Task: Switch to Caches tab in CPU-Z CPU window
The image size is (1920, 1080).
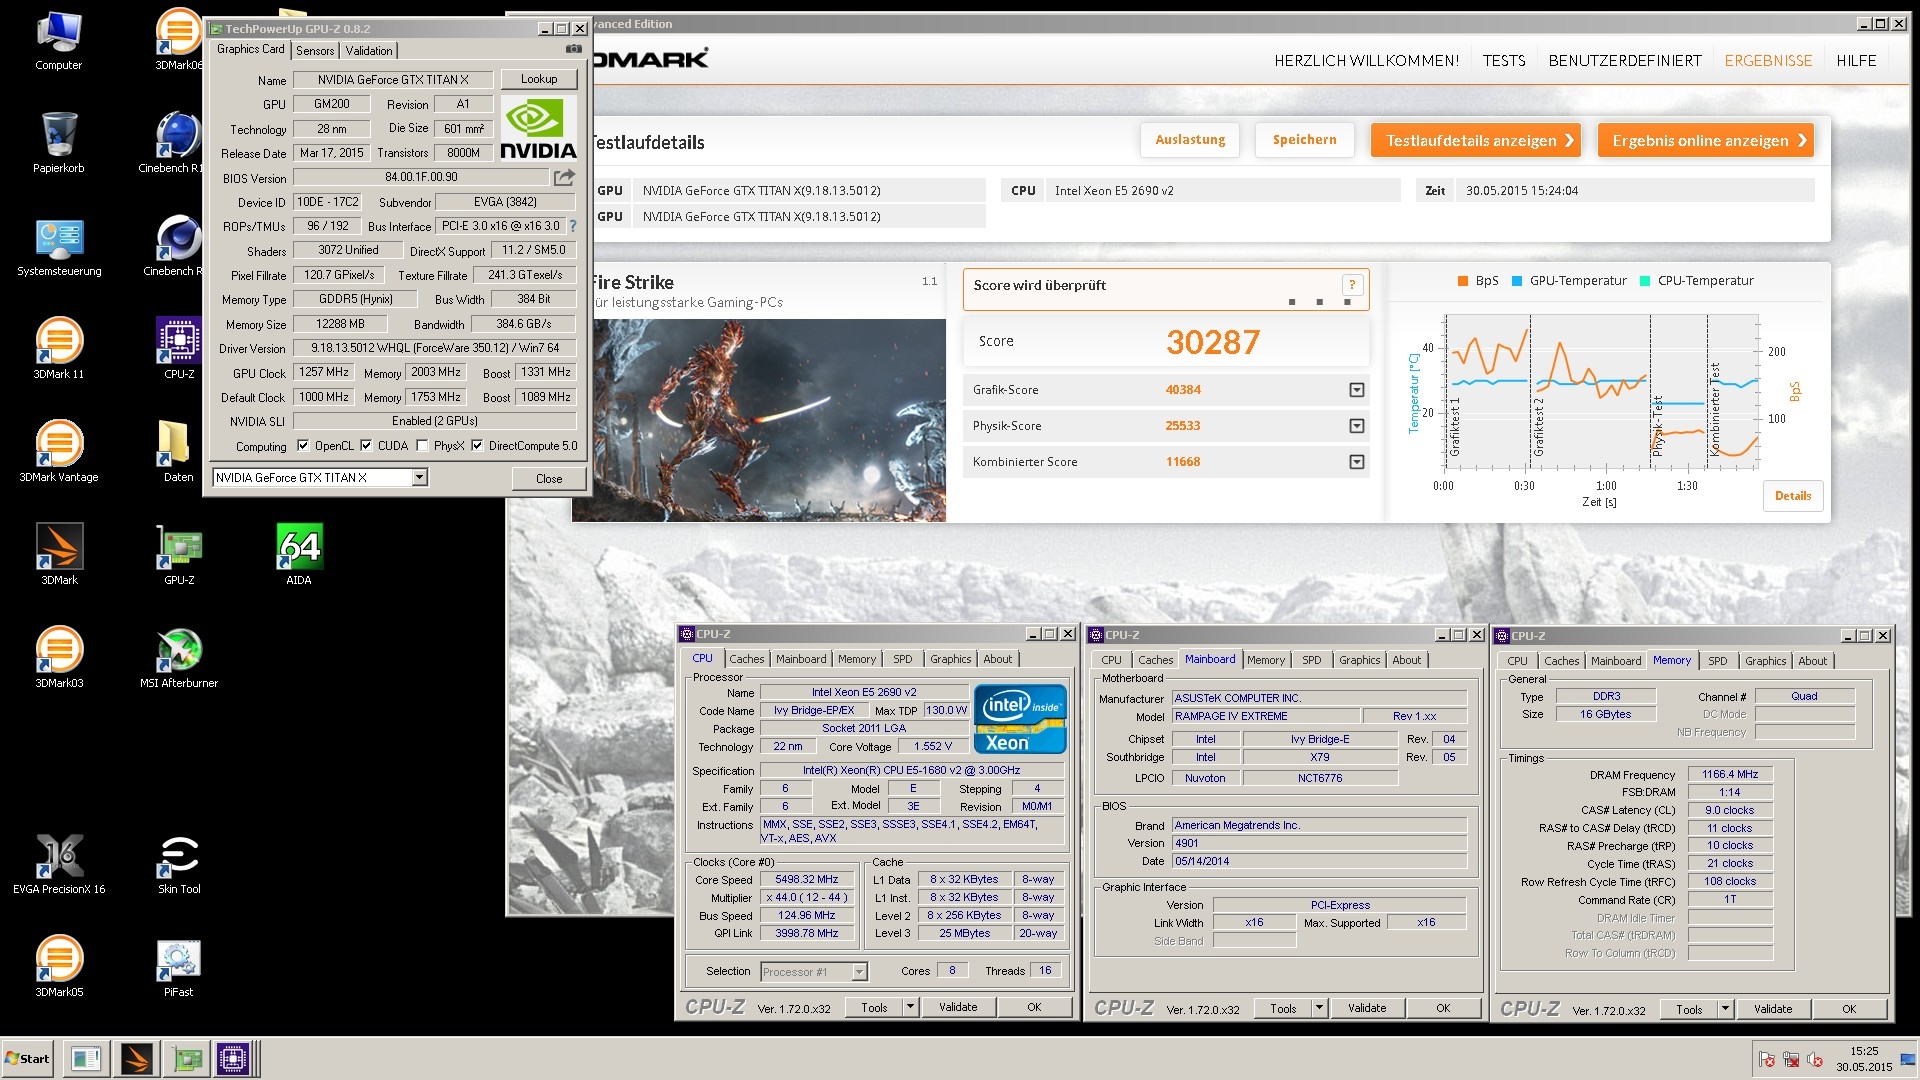Action: coord(747,659)
